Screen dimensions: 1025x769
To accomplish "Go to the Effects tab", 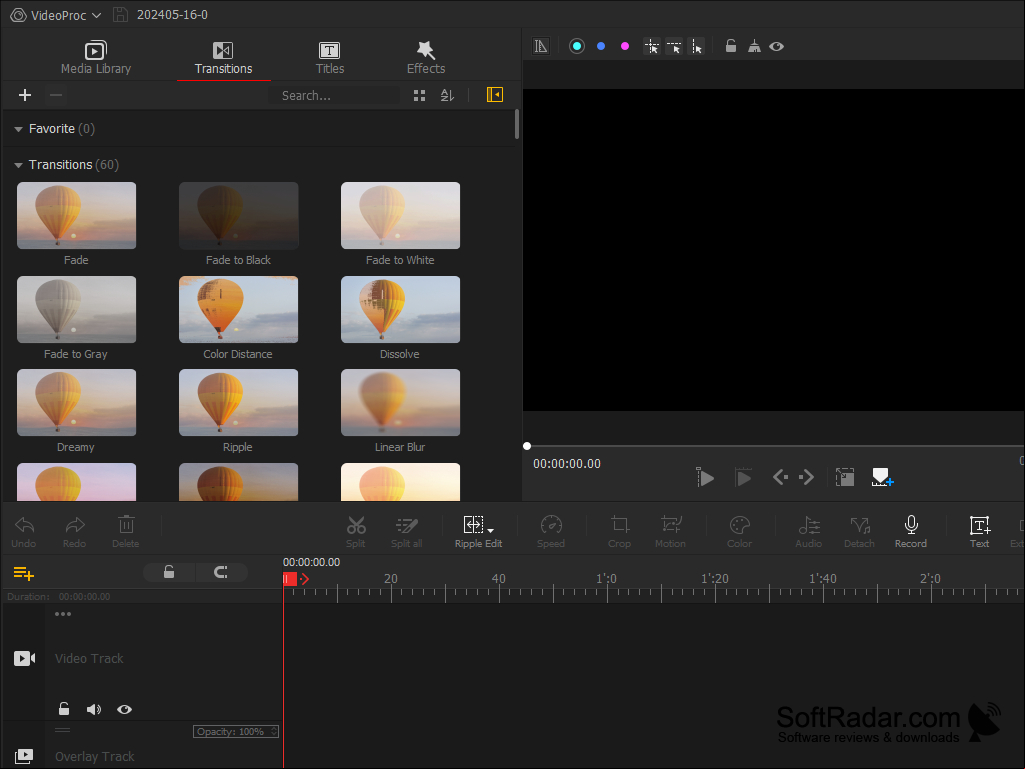I will pos(426,58).
